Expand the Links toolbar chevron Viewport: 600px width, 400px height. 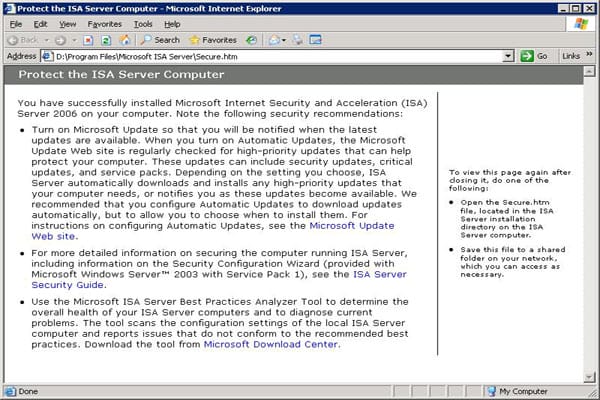coord(588,57)
